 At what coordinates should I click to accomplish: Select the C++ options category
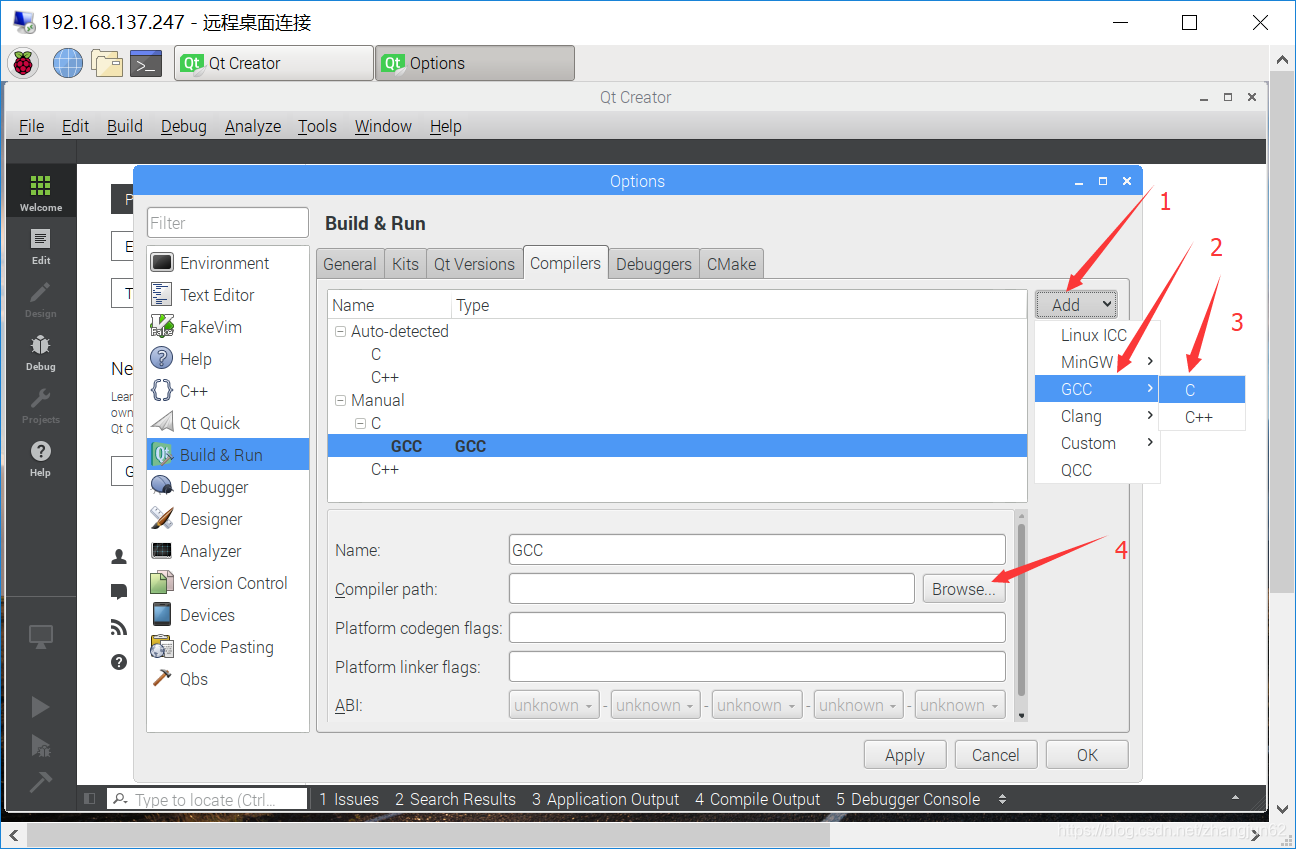click(228, 391)
